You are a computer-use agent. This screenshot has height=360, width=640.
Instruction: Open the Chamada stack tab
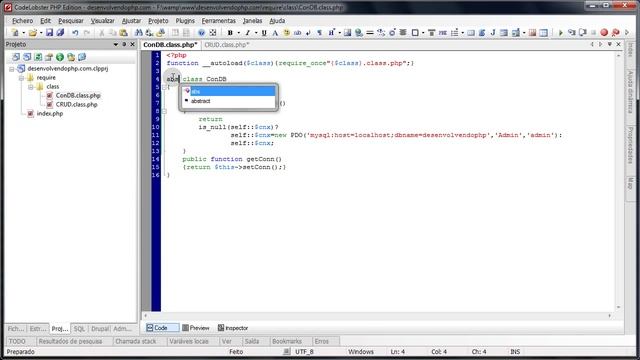136,341
